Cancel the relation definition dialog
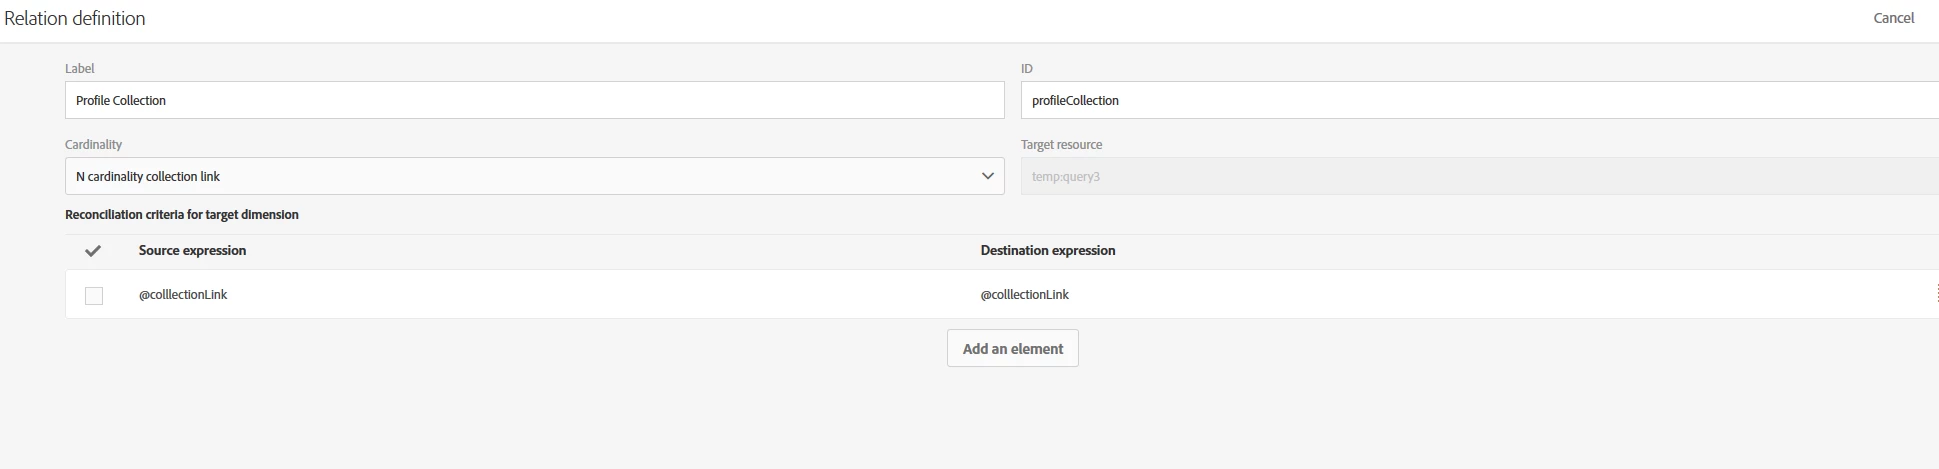 click(x=1893, y=18)
